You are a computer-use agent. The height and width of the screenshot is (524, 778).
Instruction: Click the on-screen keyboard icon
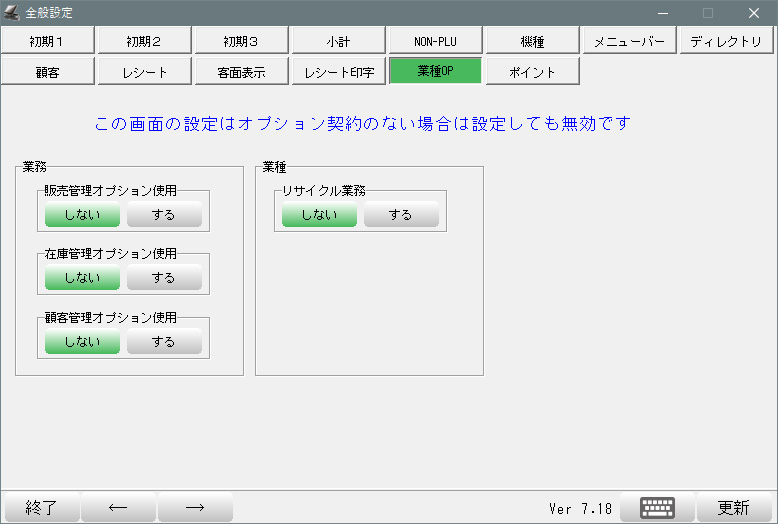tap(657, 507)
